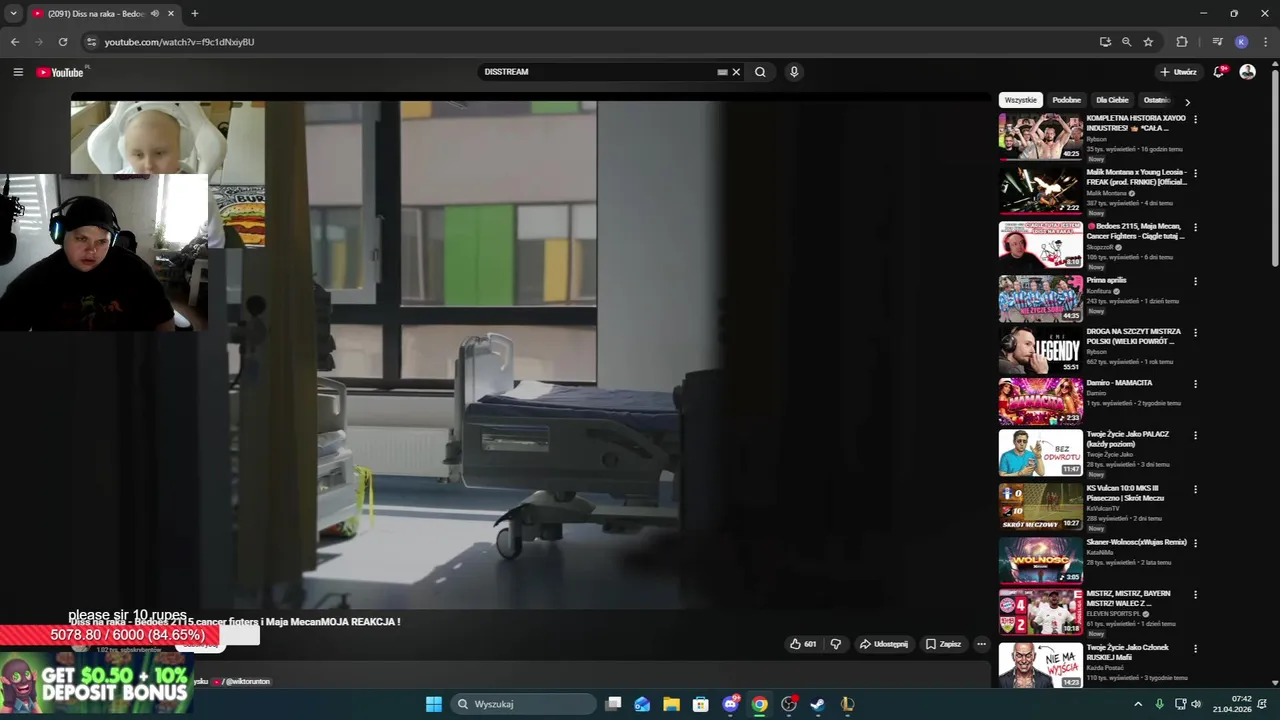Open DROGA NA SZCZYT MISTRZA thumbnail
The image size is (1280, 720).
click(1040, 350)
